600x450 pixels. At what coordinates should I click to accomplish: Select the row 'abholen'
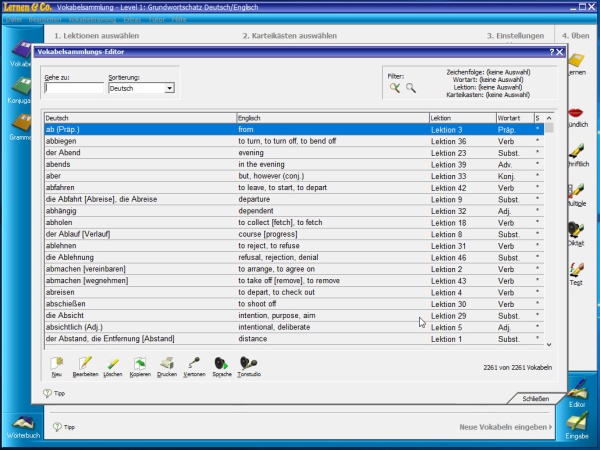pos(294,222)
